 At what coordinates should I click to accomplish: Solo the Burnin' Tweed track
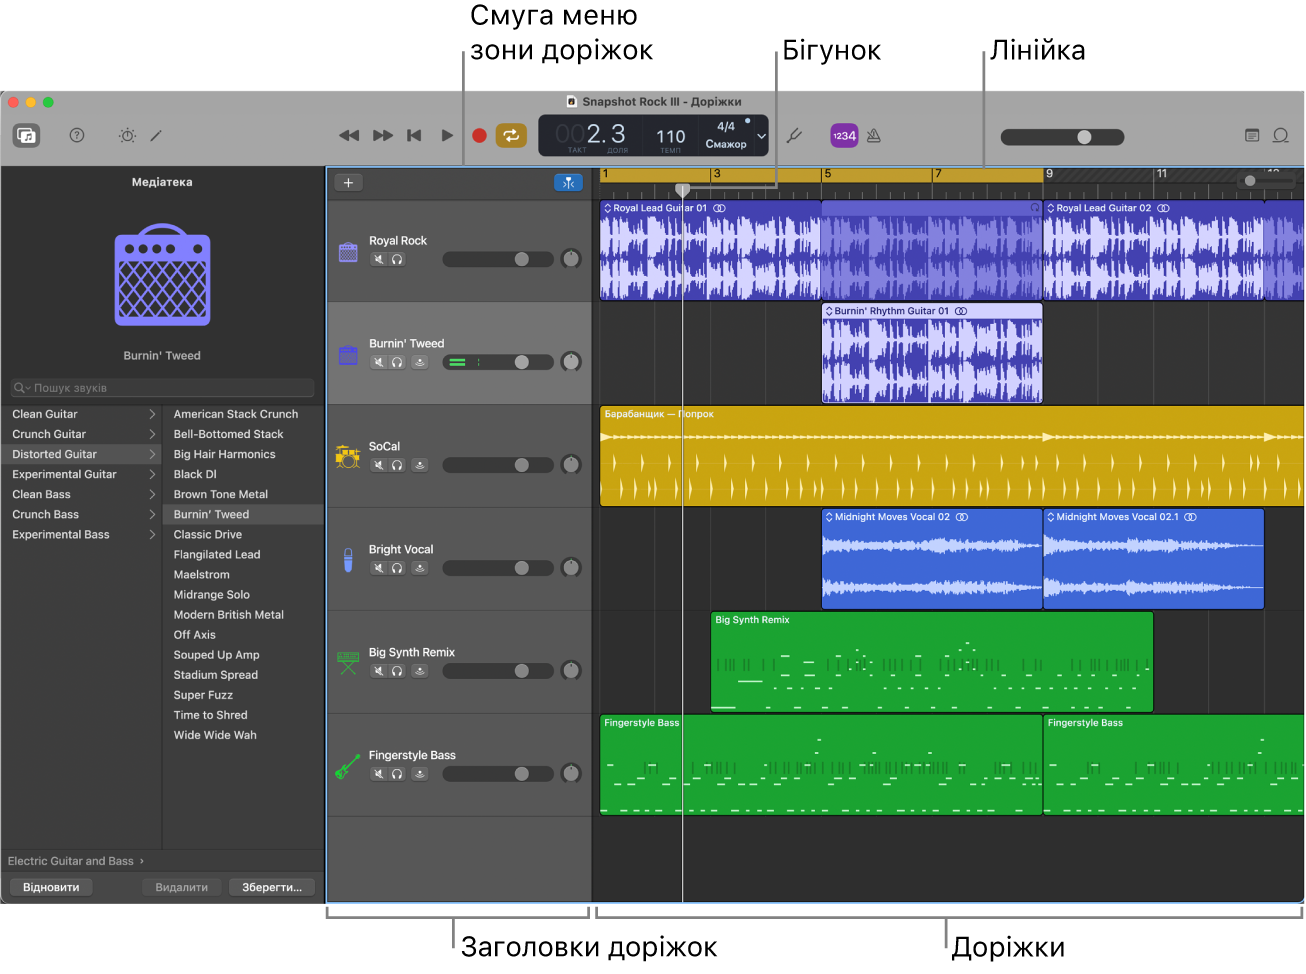click(x=397, y=362)
